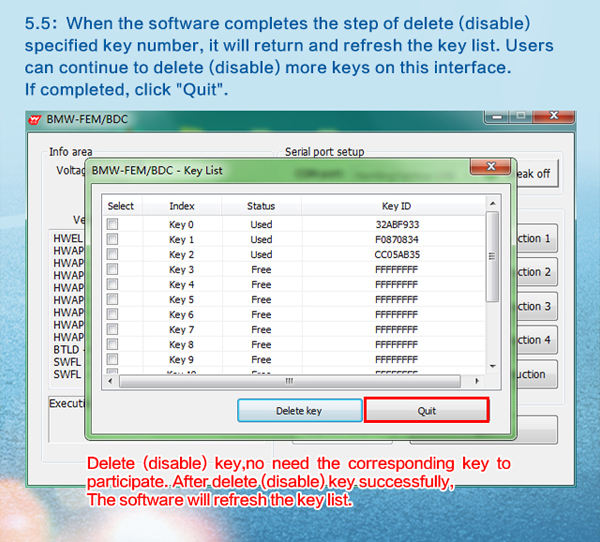
Task: Tick the checkbox for Key 0
Action: 112,224
